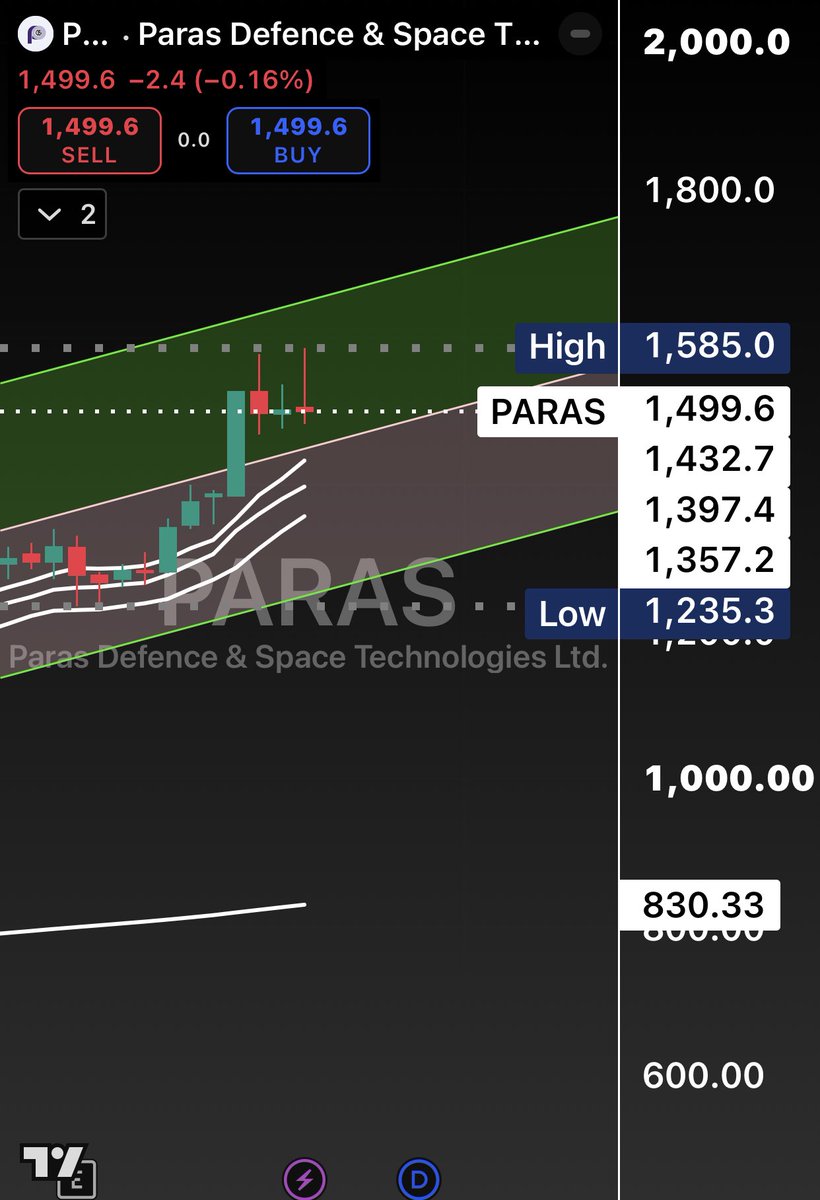Select the High 1,585.0 price label

click(653, 346)
